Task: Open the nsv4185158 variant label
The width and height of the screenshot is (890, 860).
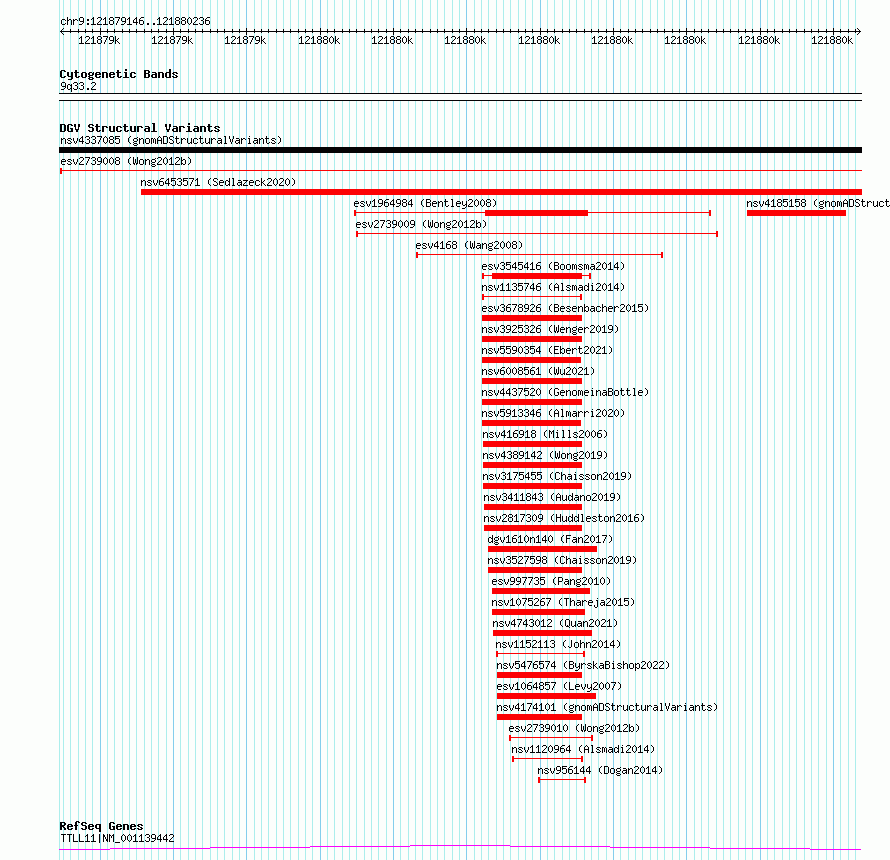Action: click(818, 203)
